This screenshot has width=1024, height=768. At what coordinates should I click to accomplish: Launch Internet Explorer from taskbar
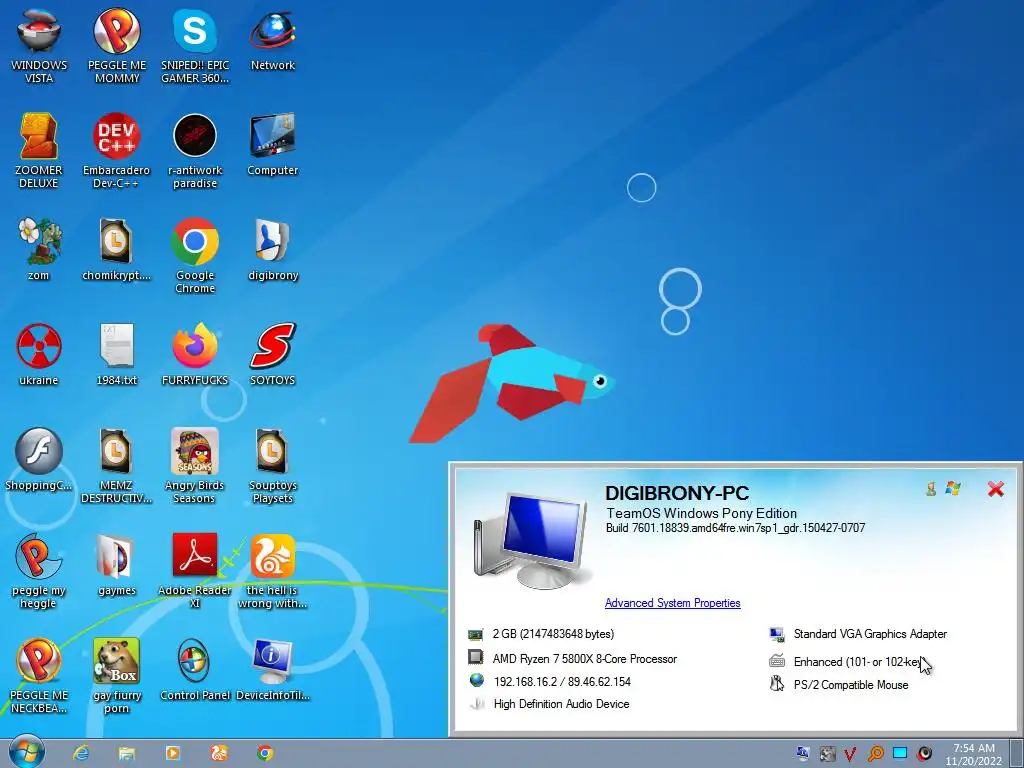(x=81, y=753)
